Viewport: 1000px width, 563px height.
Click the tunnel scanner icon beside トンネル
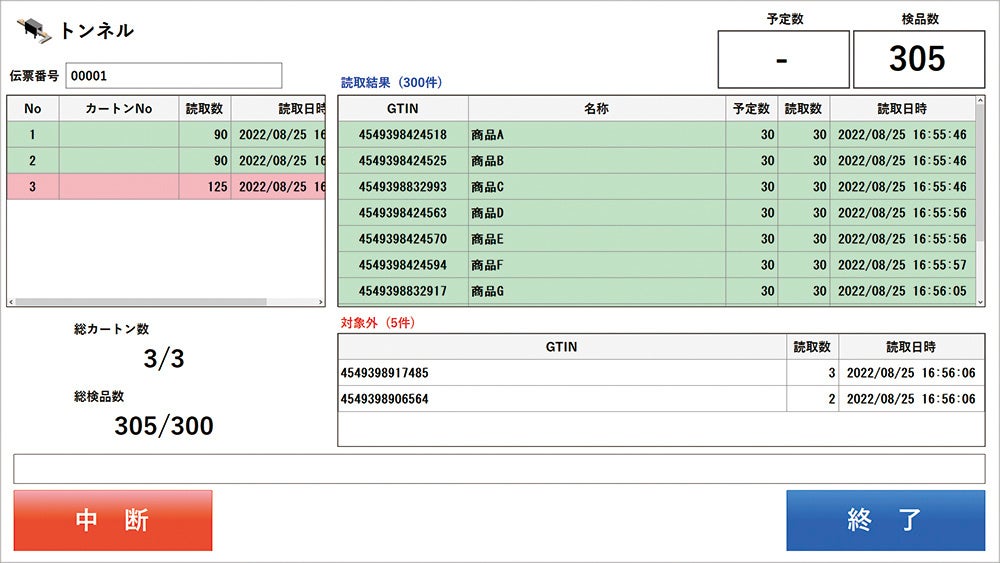(x=34, y=30)
